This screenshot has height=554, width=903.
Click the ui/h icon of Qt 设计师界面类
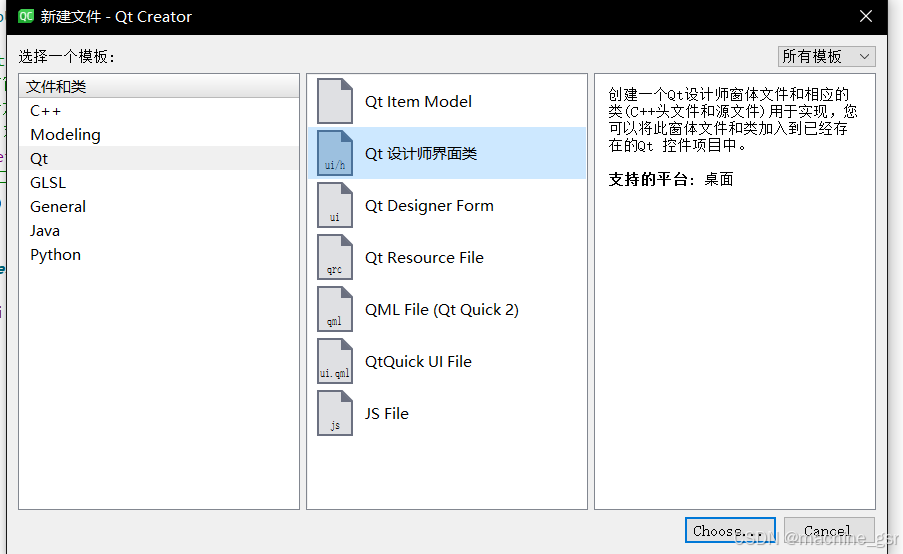(x=335, y=153)
